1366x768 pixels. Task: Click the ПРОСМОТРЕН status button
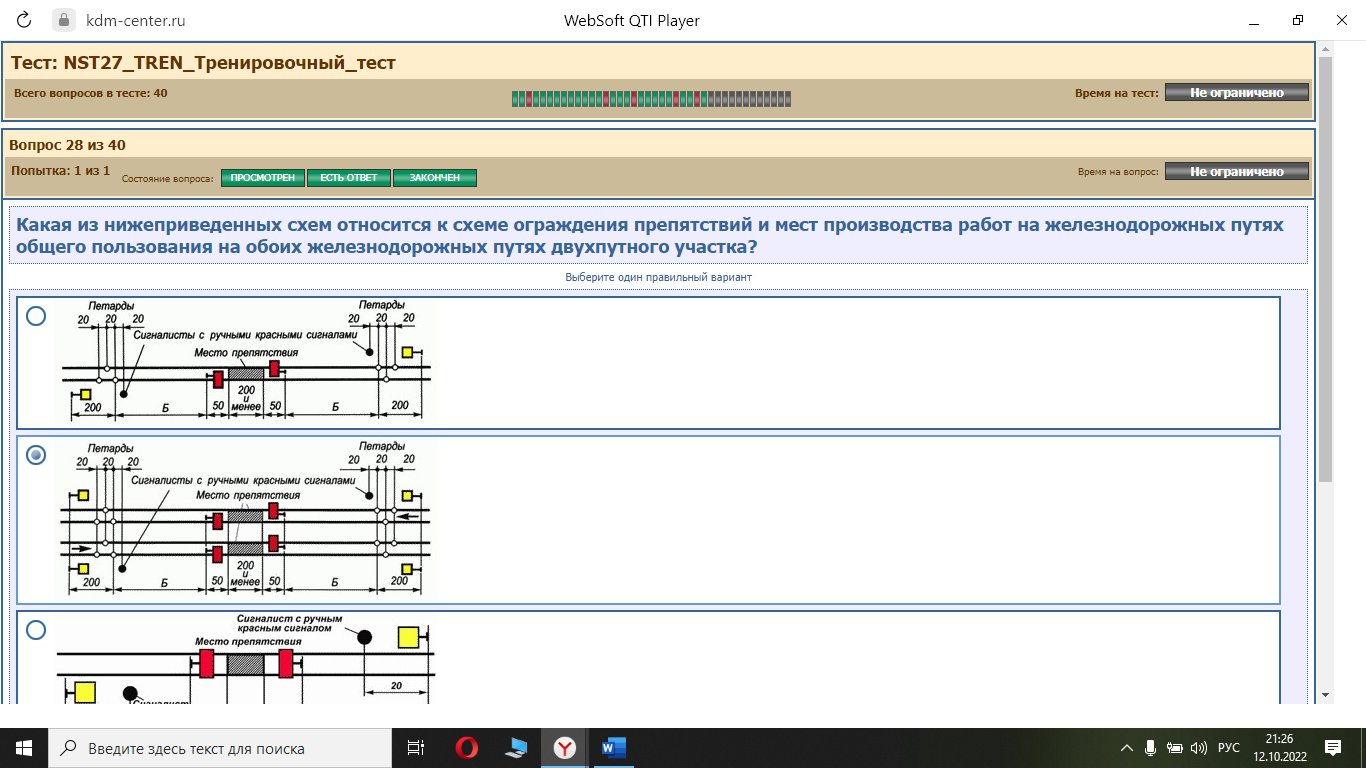(x=263, y=178)
